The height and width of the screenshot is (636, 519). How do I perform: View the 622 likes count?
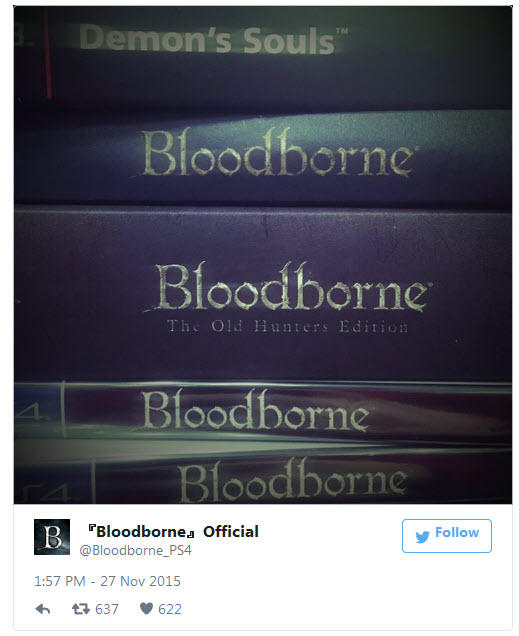(170, 609)
